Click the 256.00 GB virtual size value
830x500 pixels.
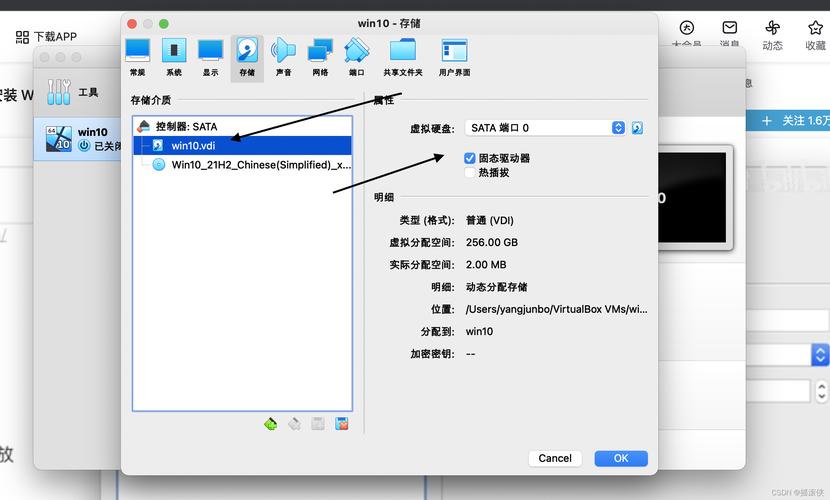[x=492, y=242]
